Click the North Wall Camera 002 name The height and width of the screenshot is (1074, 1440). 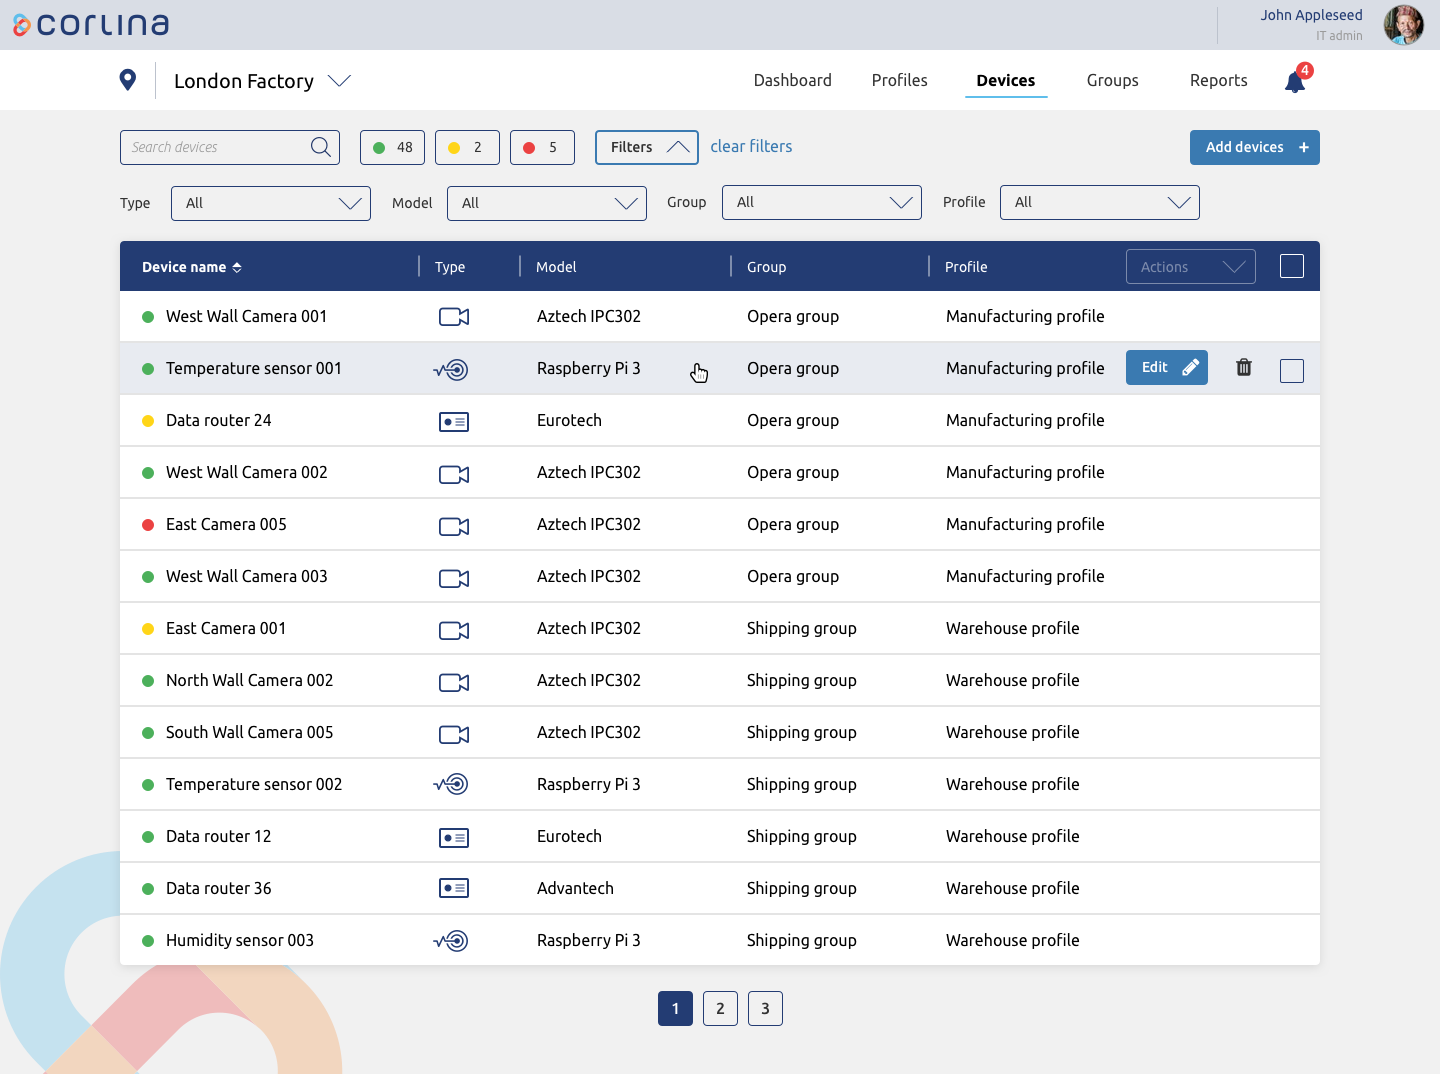(249, 680)
